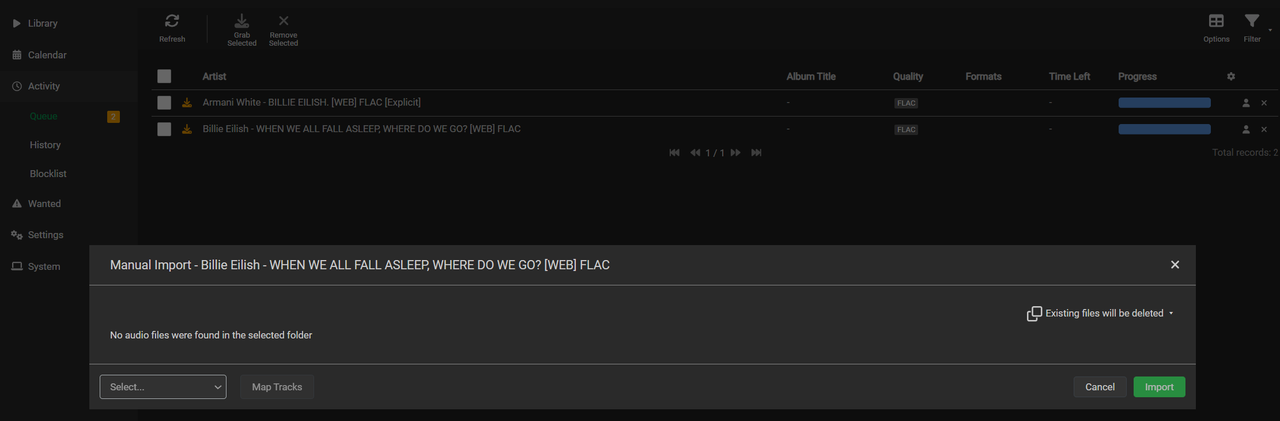The image size is (1280, 421).
Task: Click Grab Selected download icon
Action: click(x=242, y=21)
